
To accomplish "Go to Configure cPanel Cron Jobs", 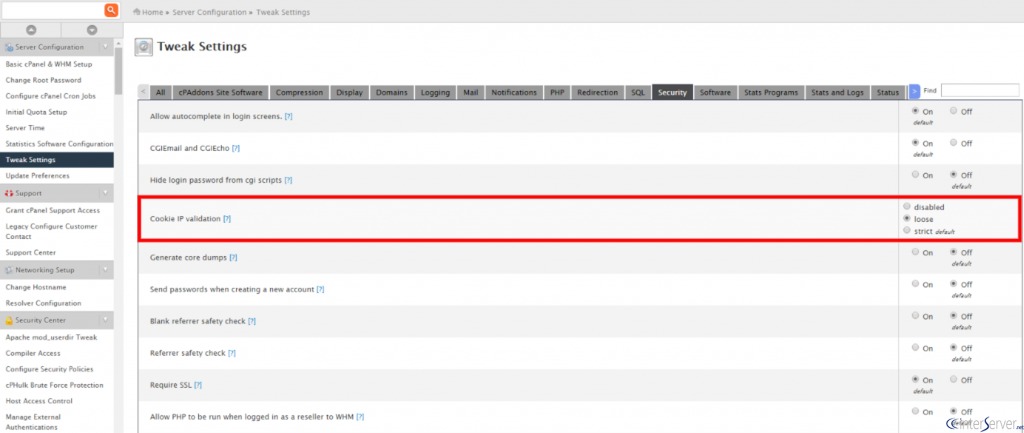I will [50, 96].
